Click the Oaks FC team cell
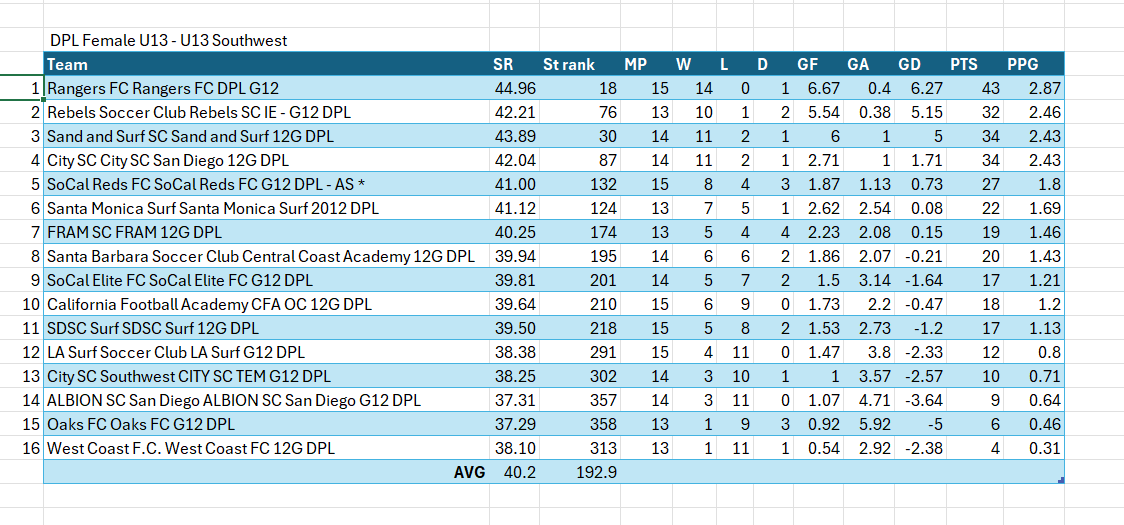Viewport: 1124px width, 525px height. click(x=141, y=425)
